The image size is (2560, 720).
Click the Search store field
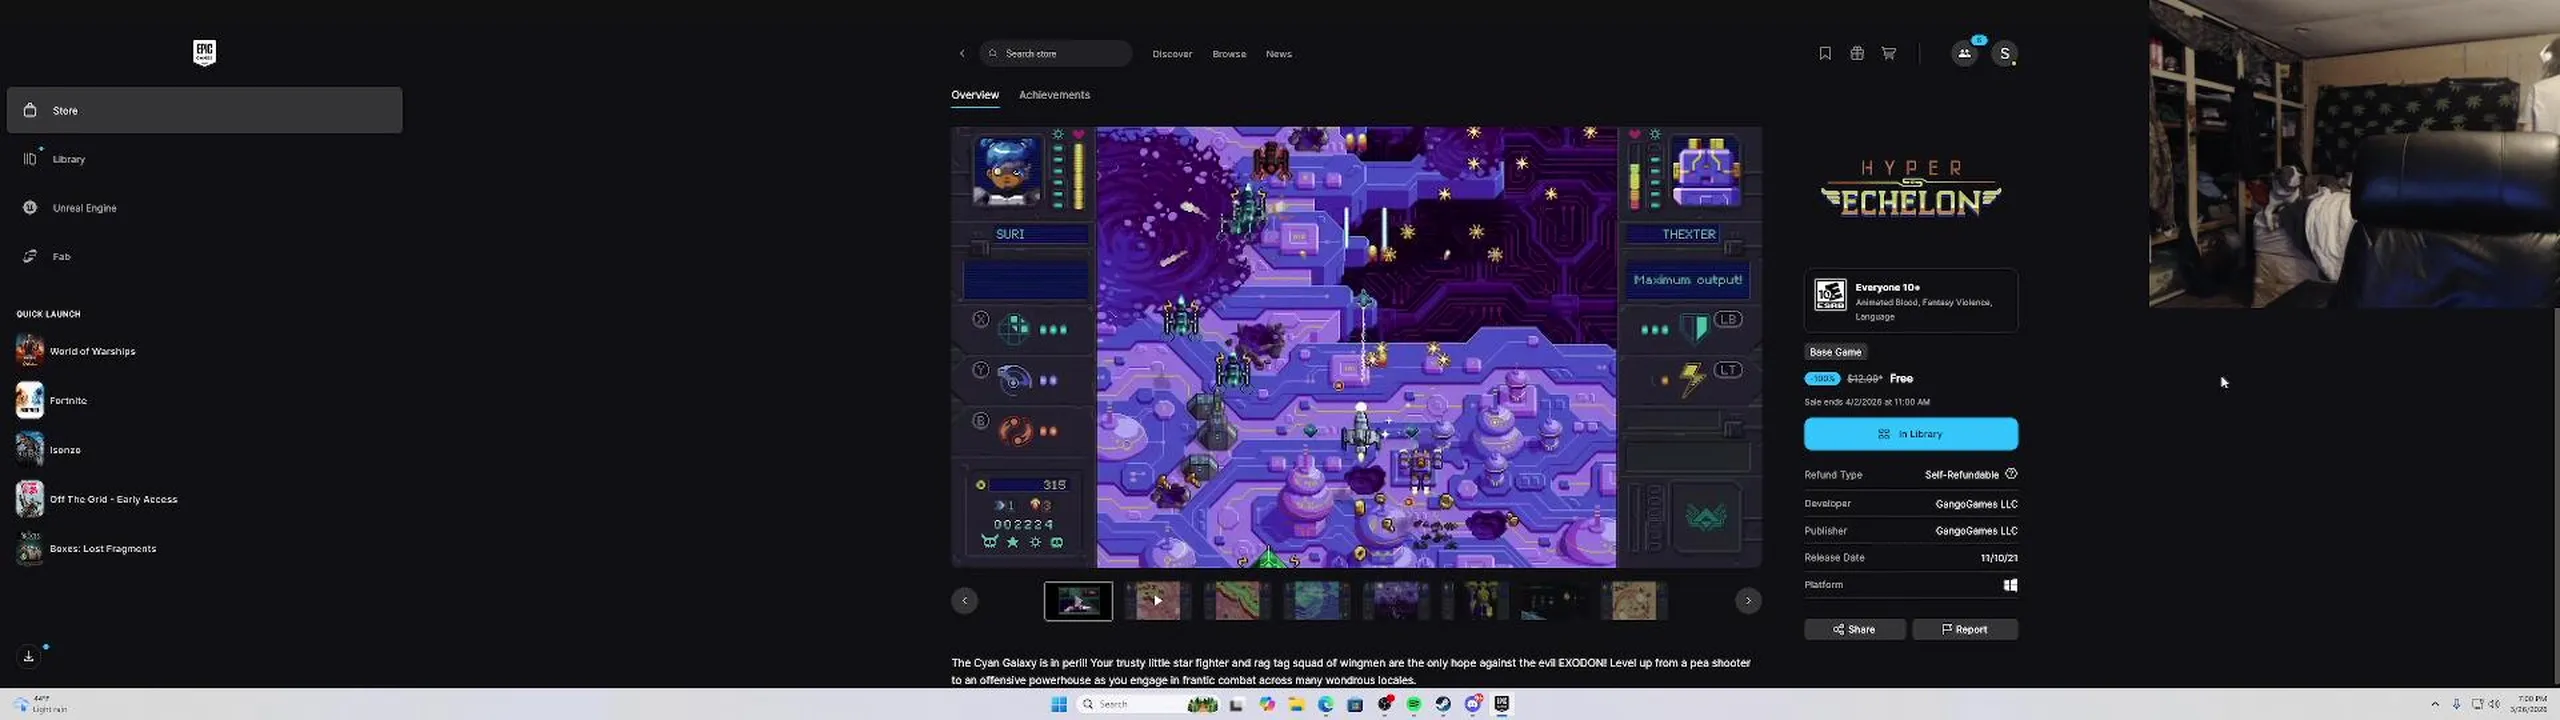(1056, 54)
